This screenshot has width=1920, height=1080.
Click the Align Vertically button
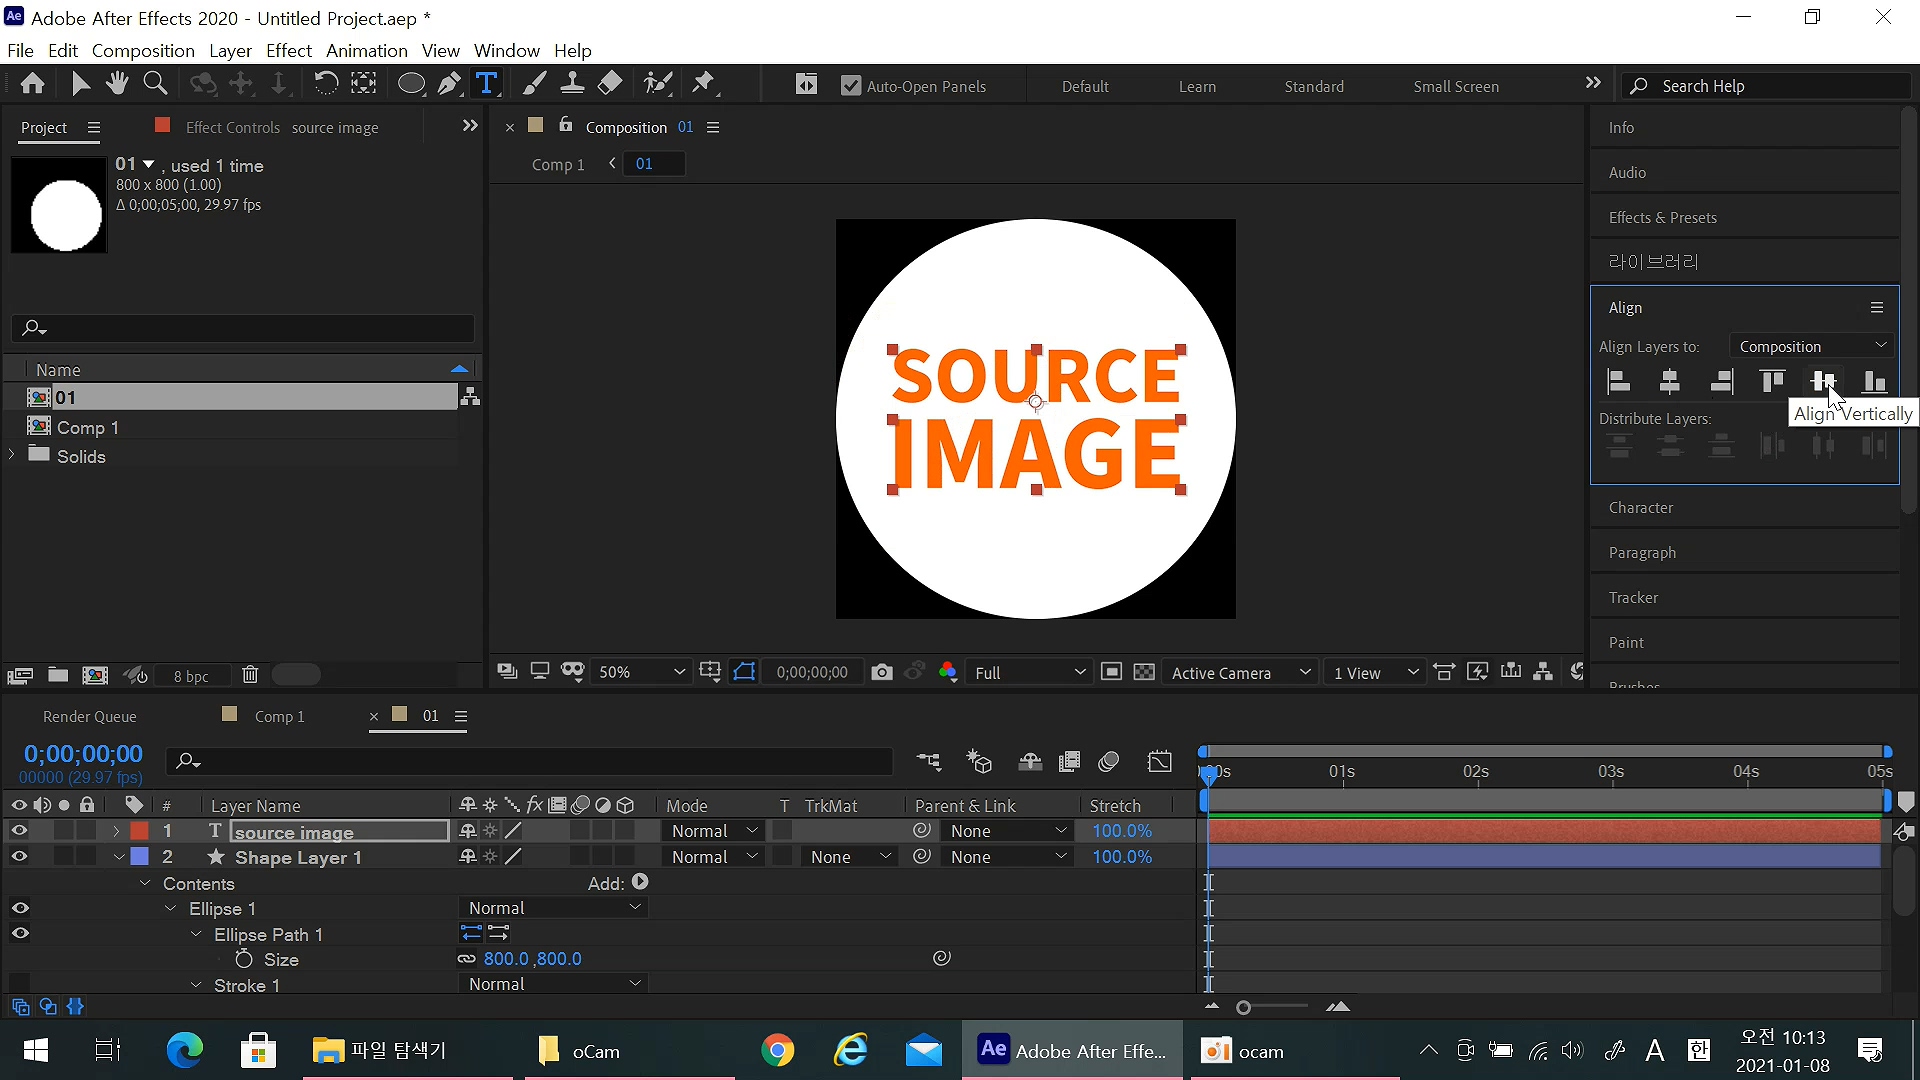click(1823, 381)
